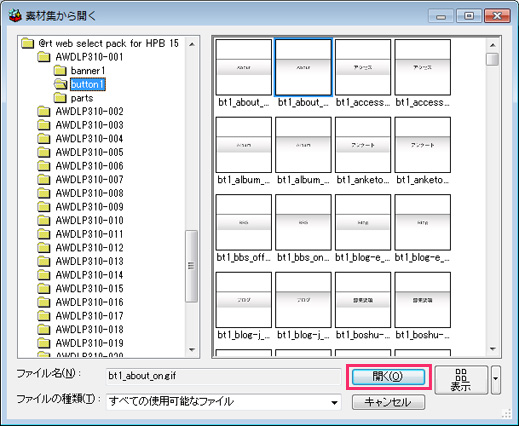Click the ファイル名 file name field

(223, 376)
